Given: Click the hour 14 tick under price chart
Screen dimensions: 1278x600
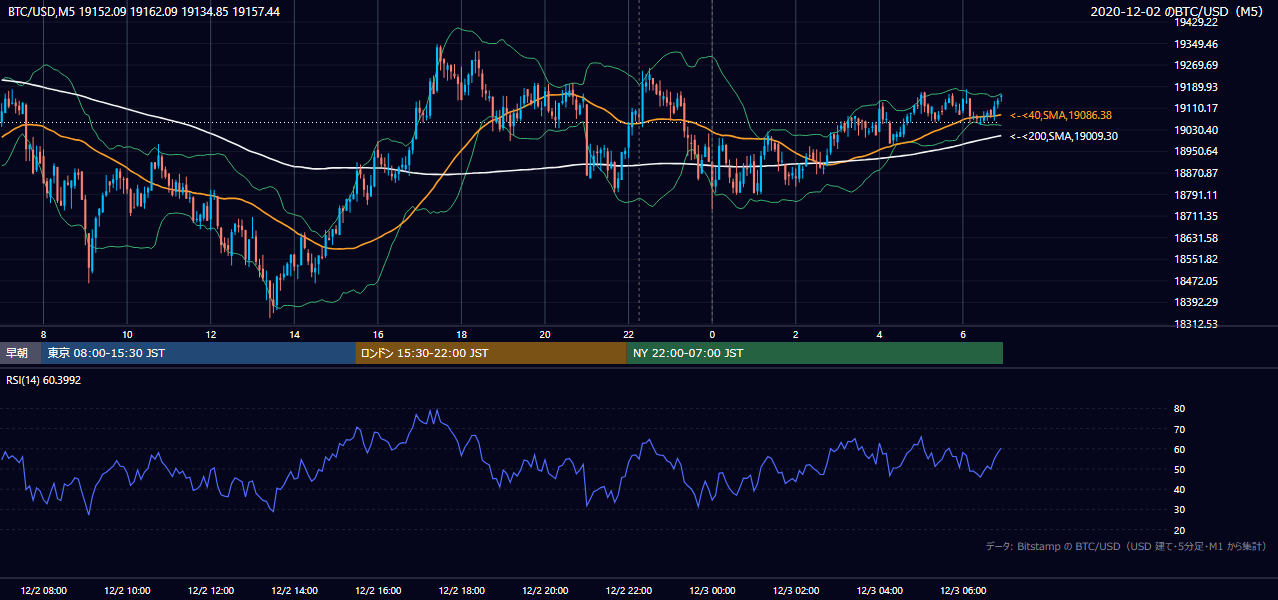Looking at the screenshot, I should (x=294, y=334).
